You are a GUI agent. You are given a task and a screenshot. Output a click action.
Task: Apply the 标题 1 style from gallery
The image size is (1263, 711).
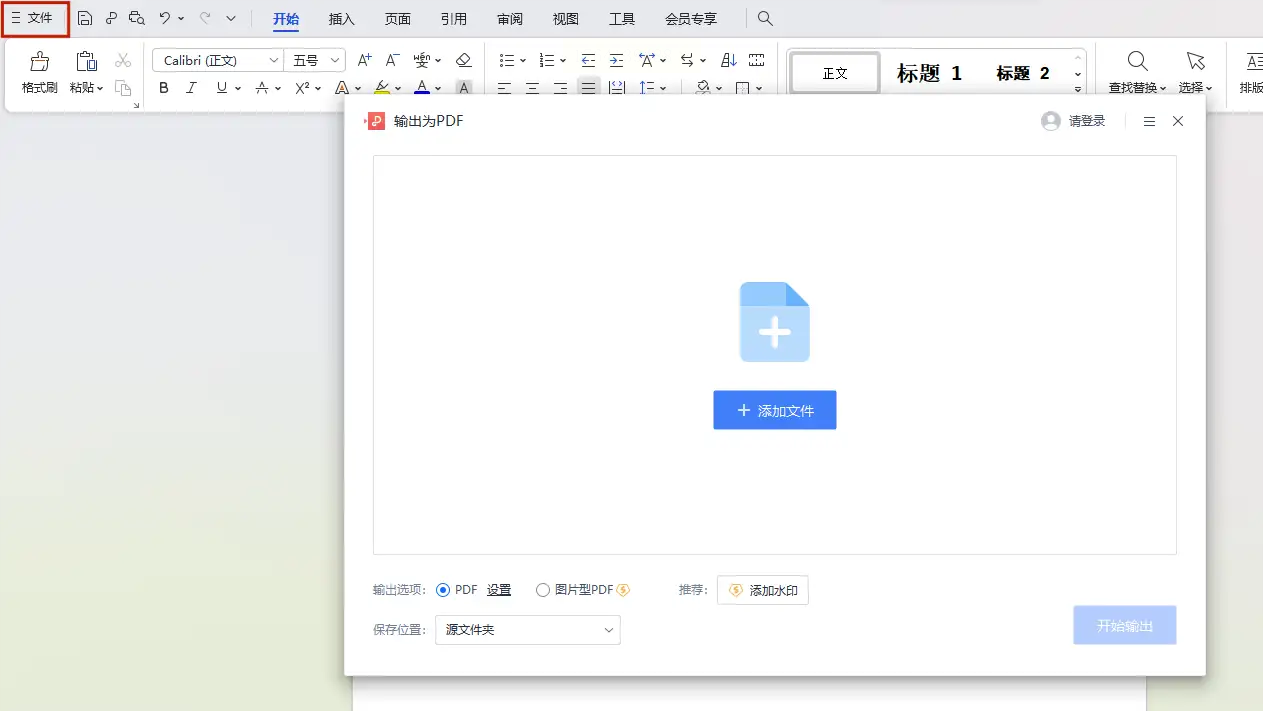click(929, 73)
